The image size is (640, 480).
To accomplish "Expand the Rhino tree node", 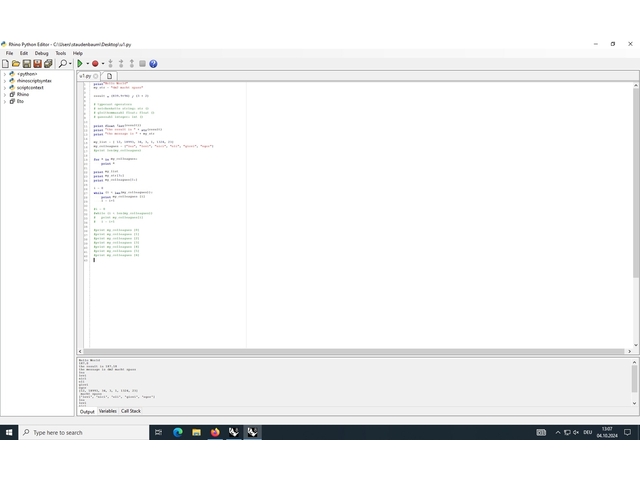I will (x=4, y=95).
